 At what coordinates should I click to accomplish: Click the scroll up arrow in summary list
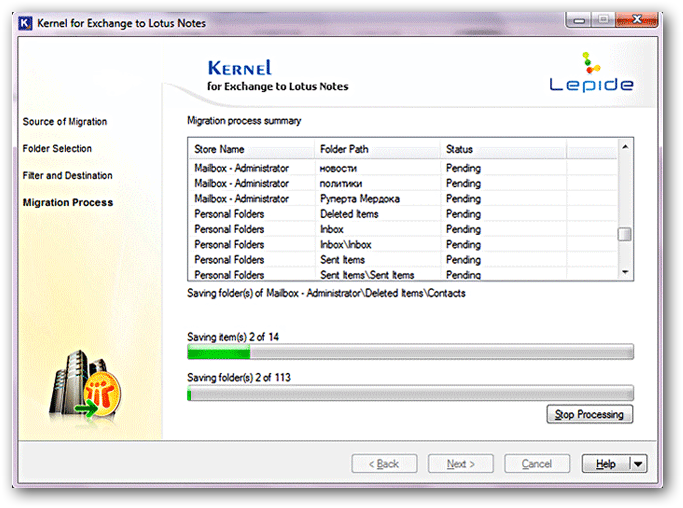[x=625, y=147]
